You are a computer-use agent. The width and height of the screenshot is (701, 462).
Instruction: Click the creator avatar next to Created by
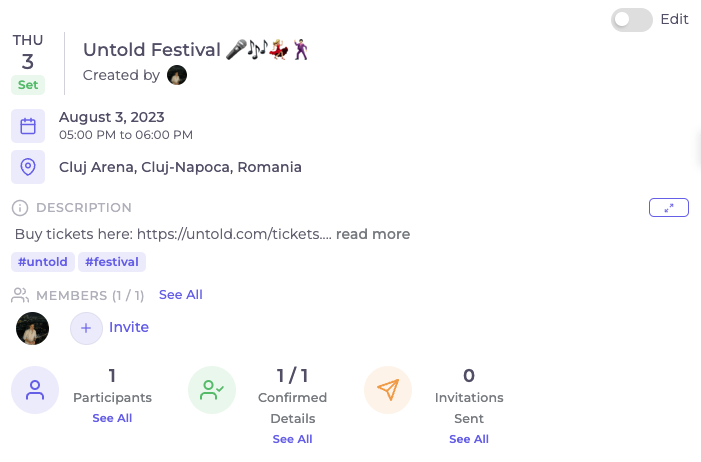pyautogui.click(x=177, y=75)
